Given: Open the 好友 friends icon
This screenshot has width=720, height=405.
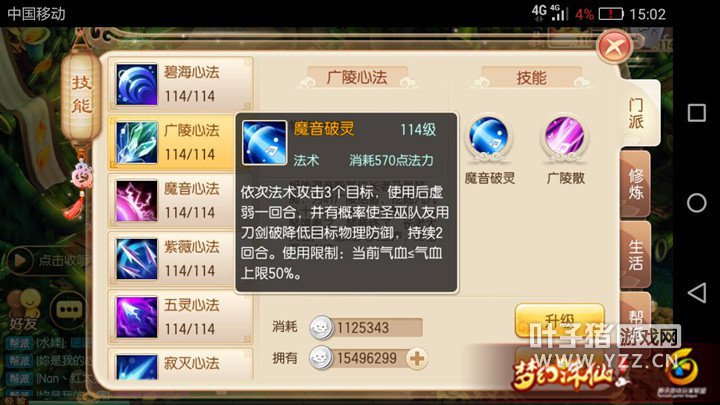Looking at the screenshot, I should click(x=24, y=310).
